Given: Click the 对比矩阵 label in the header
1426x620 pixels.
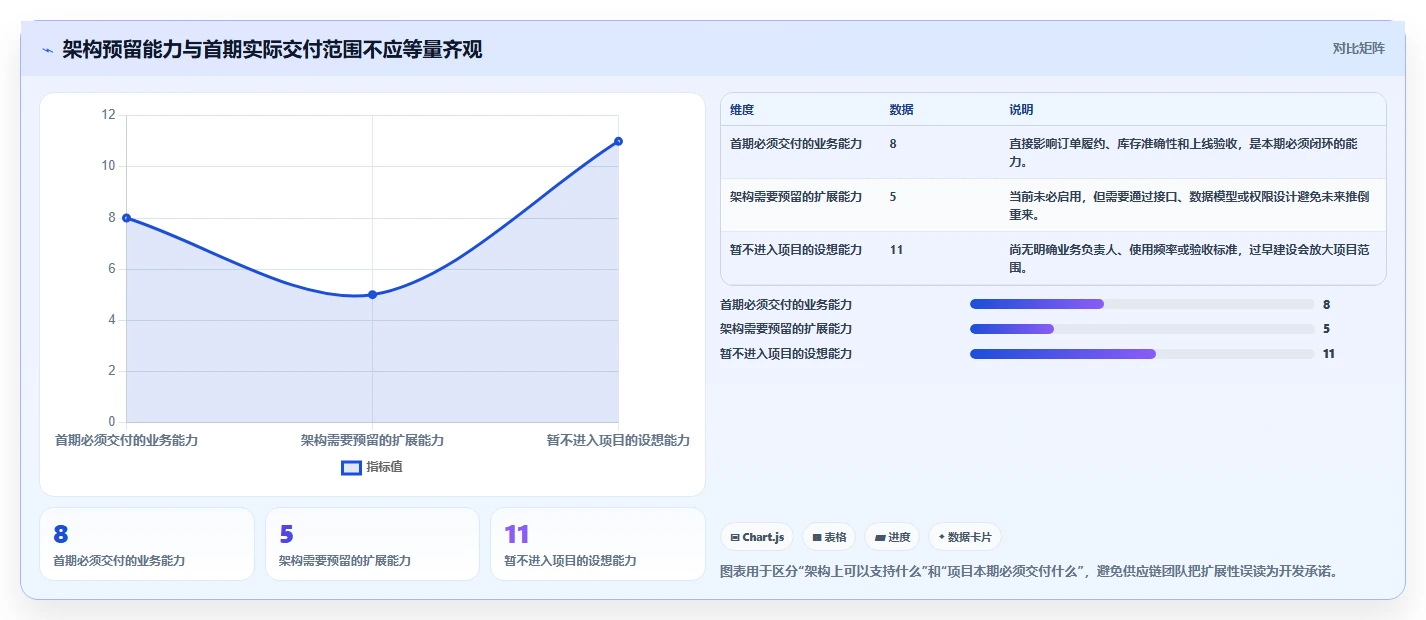Looking at the screenshot, I should pos(1359,48).
